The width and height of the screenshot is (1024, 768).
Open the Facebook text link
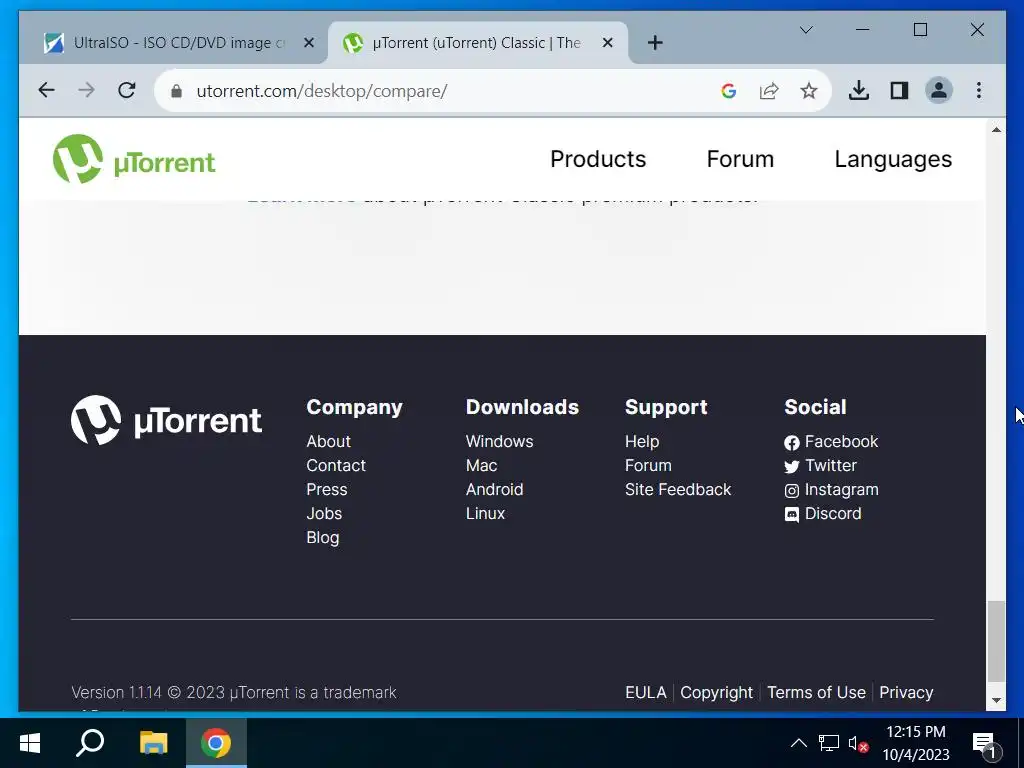(x=841, y=441)
